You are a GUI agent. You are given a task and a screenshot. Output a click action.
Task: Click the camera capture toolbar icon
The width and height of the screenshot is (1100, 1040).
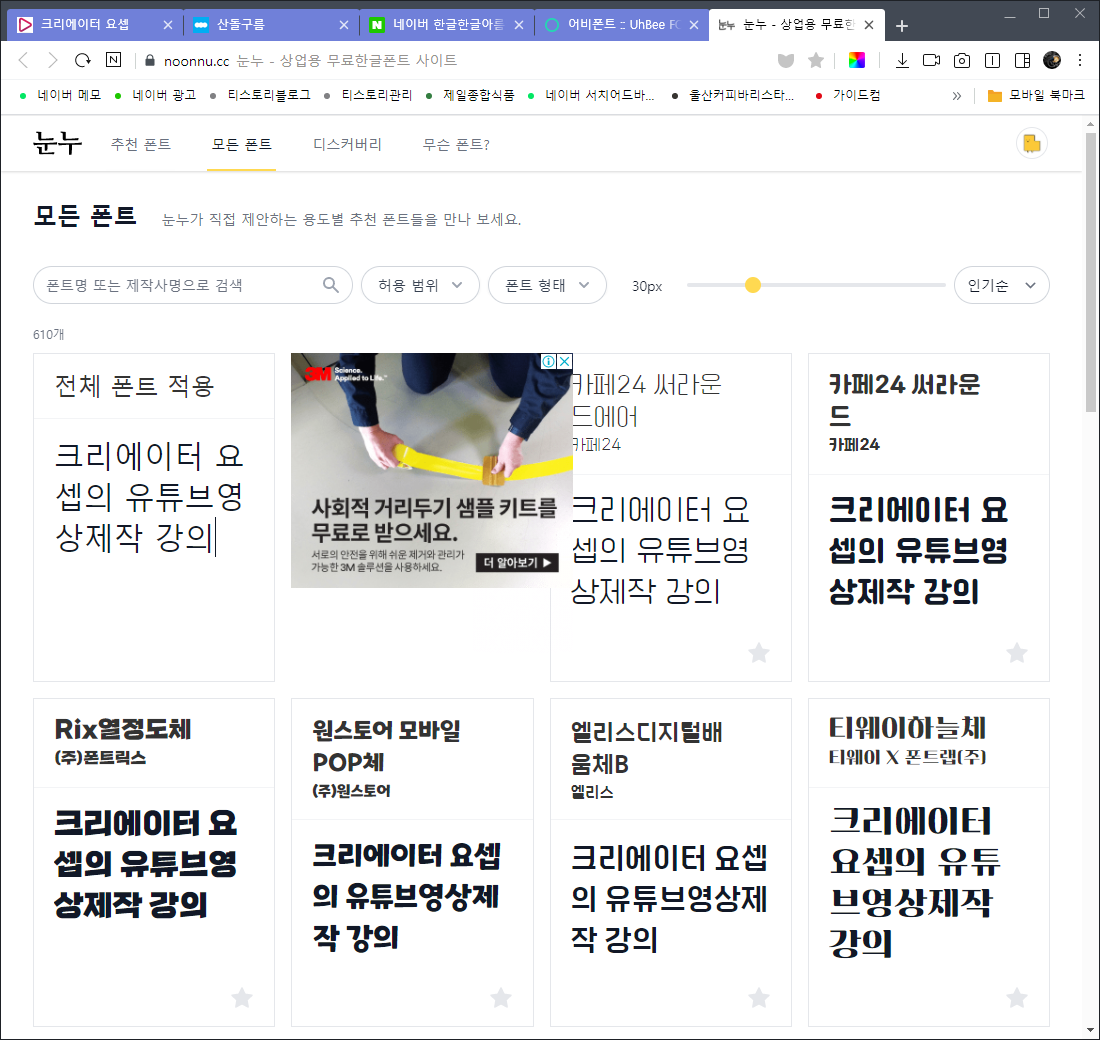pos(962,61)
